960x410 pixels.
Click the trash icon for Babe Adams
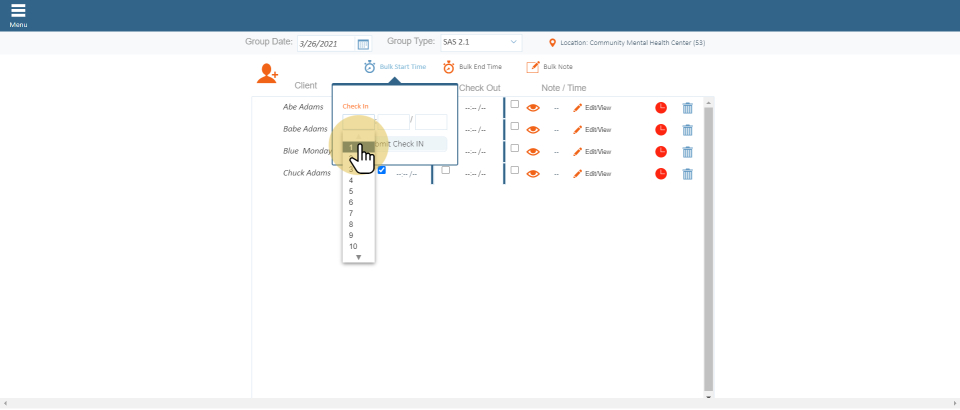(687, 129)
